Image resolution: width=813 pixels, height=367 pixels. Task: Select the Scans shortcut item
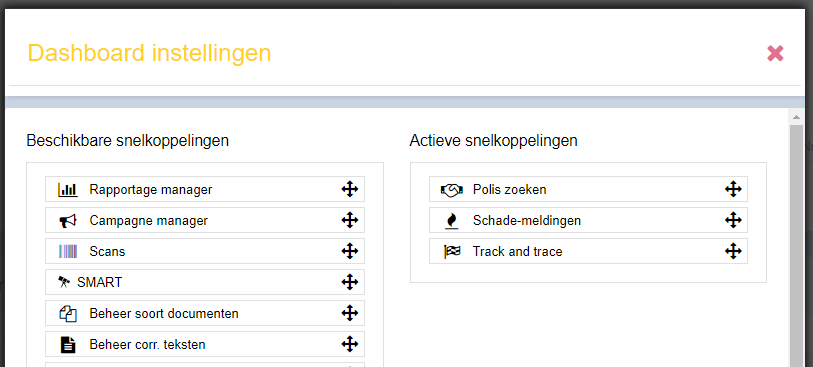205,251
